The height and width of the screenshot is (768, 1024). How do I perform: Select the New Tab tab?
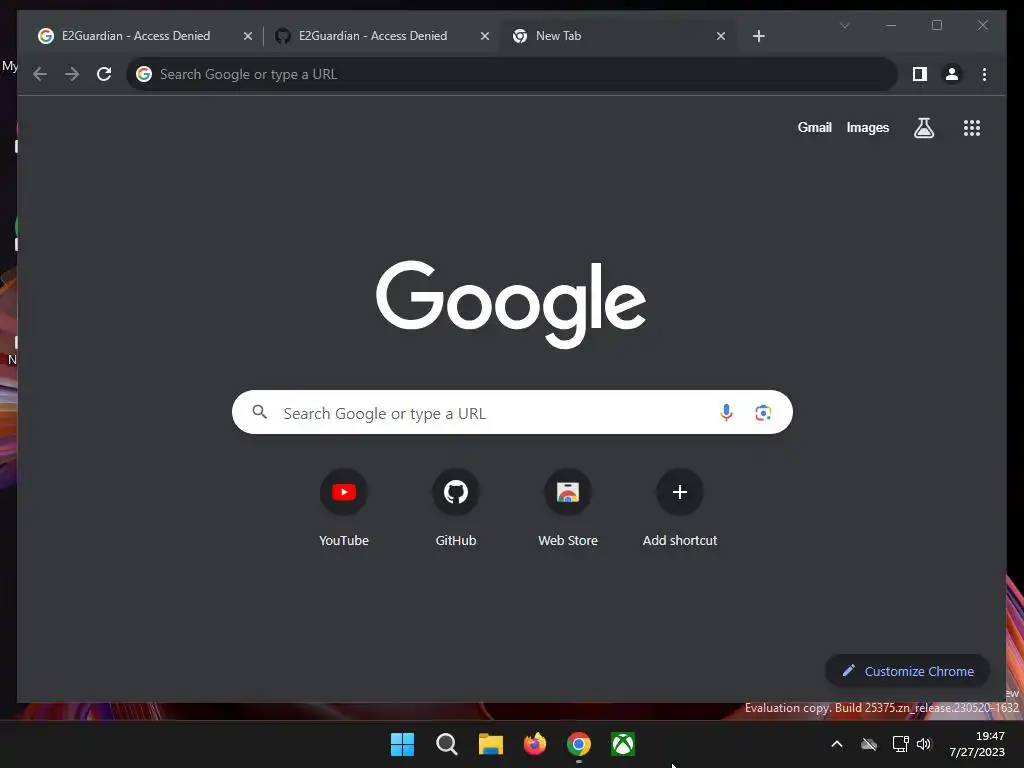pyautogui.click(x=618, y=36)
